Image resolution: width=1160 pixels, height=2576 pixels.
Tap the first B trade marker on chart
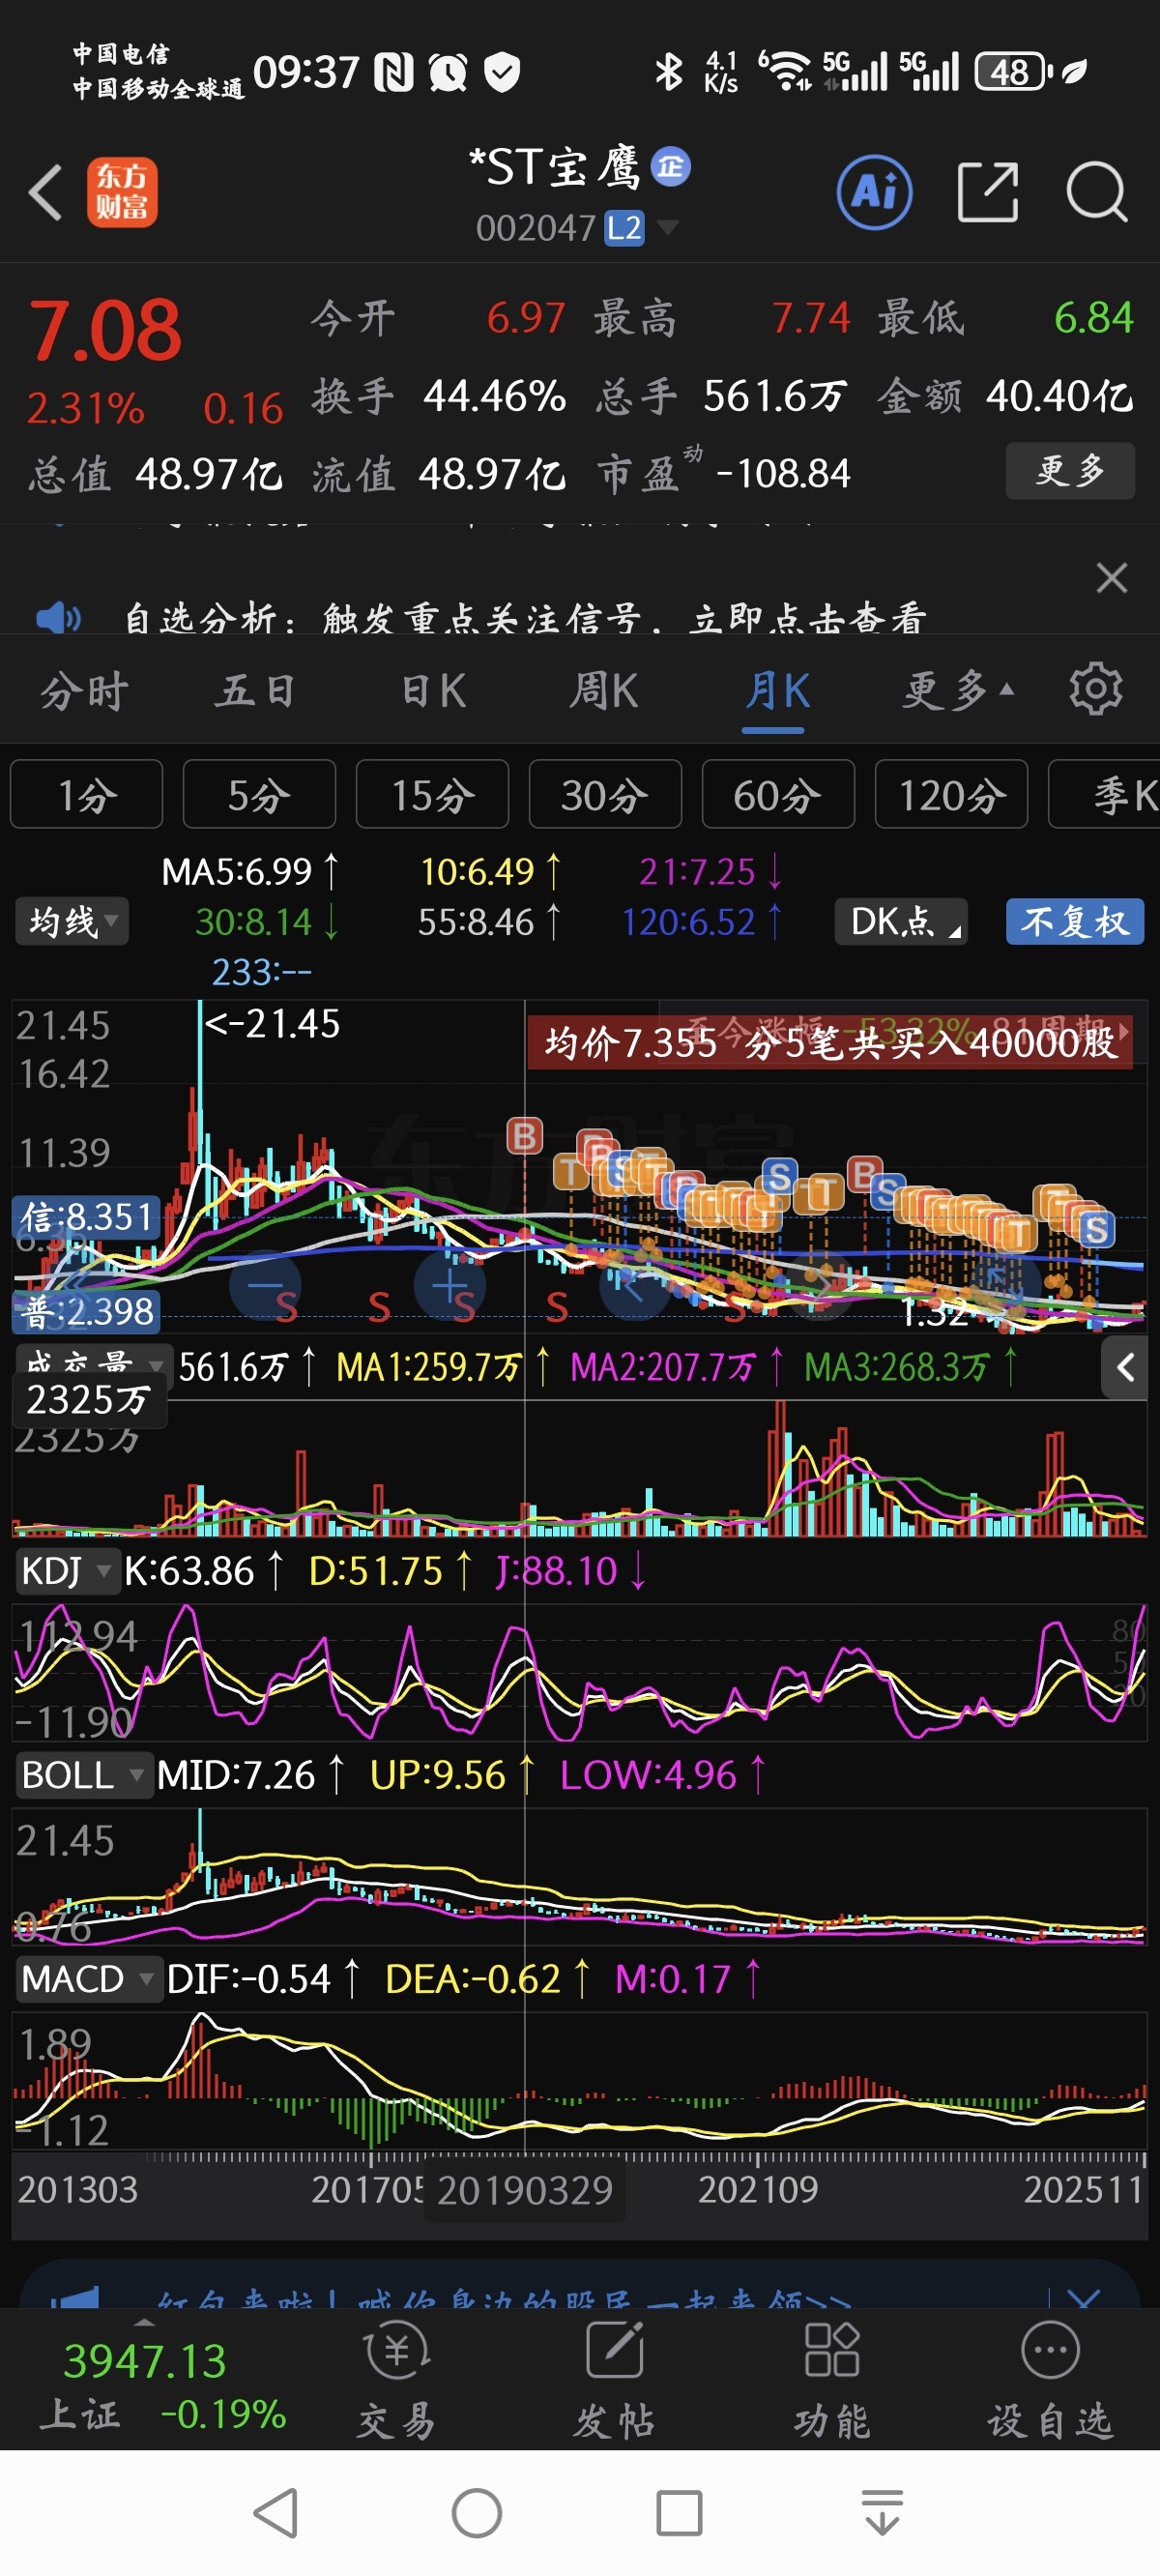(x=525, y=1136)
